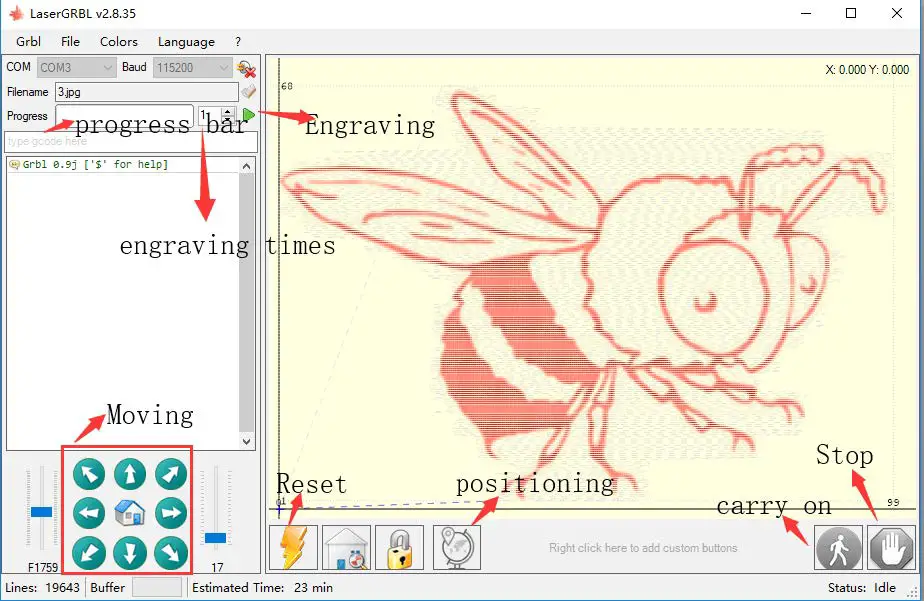Viewport: 924px width, 601px height.
Task: Open the Language menu
Action: point(186,42)
